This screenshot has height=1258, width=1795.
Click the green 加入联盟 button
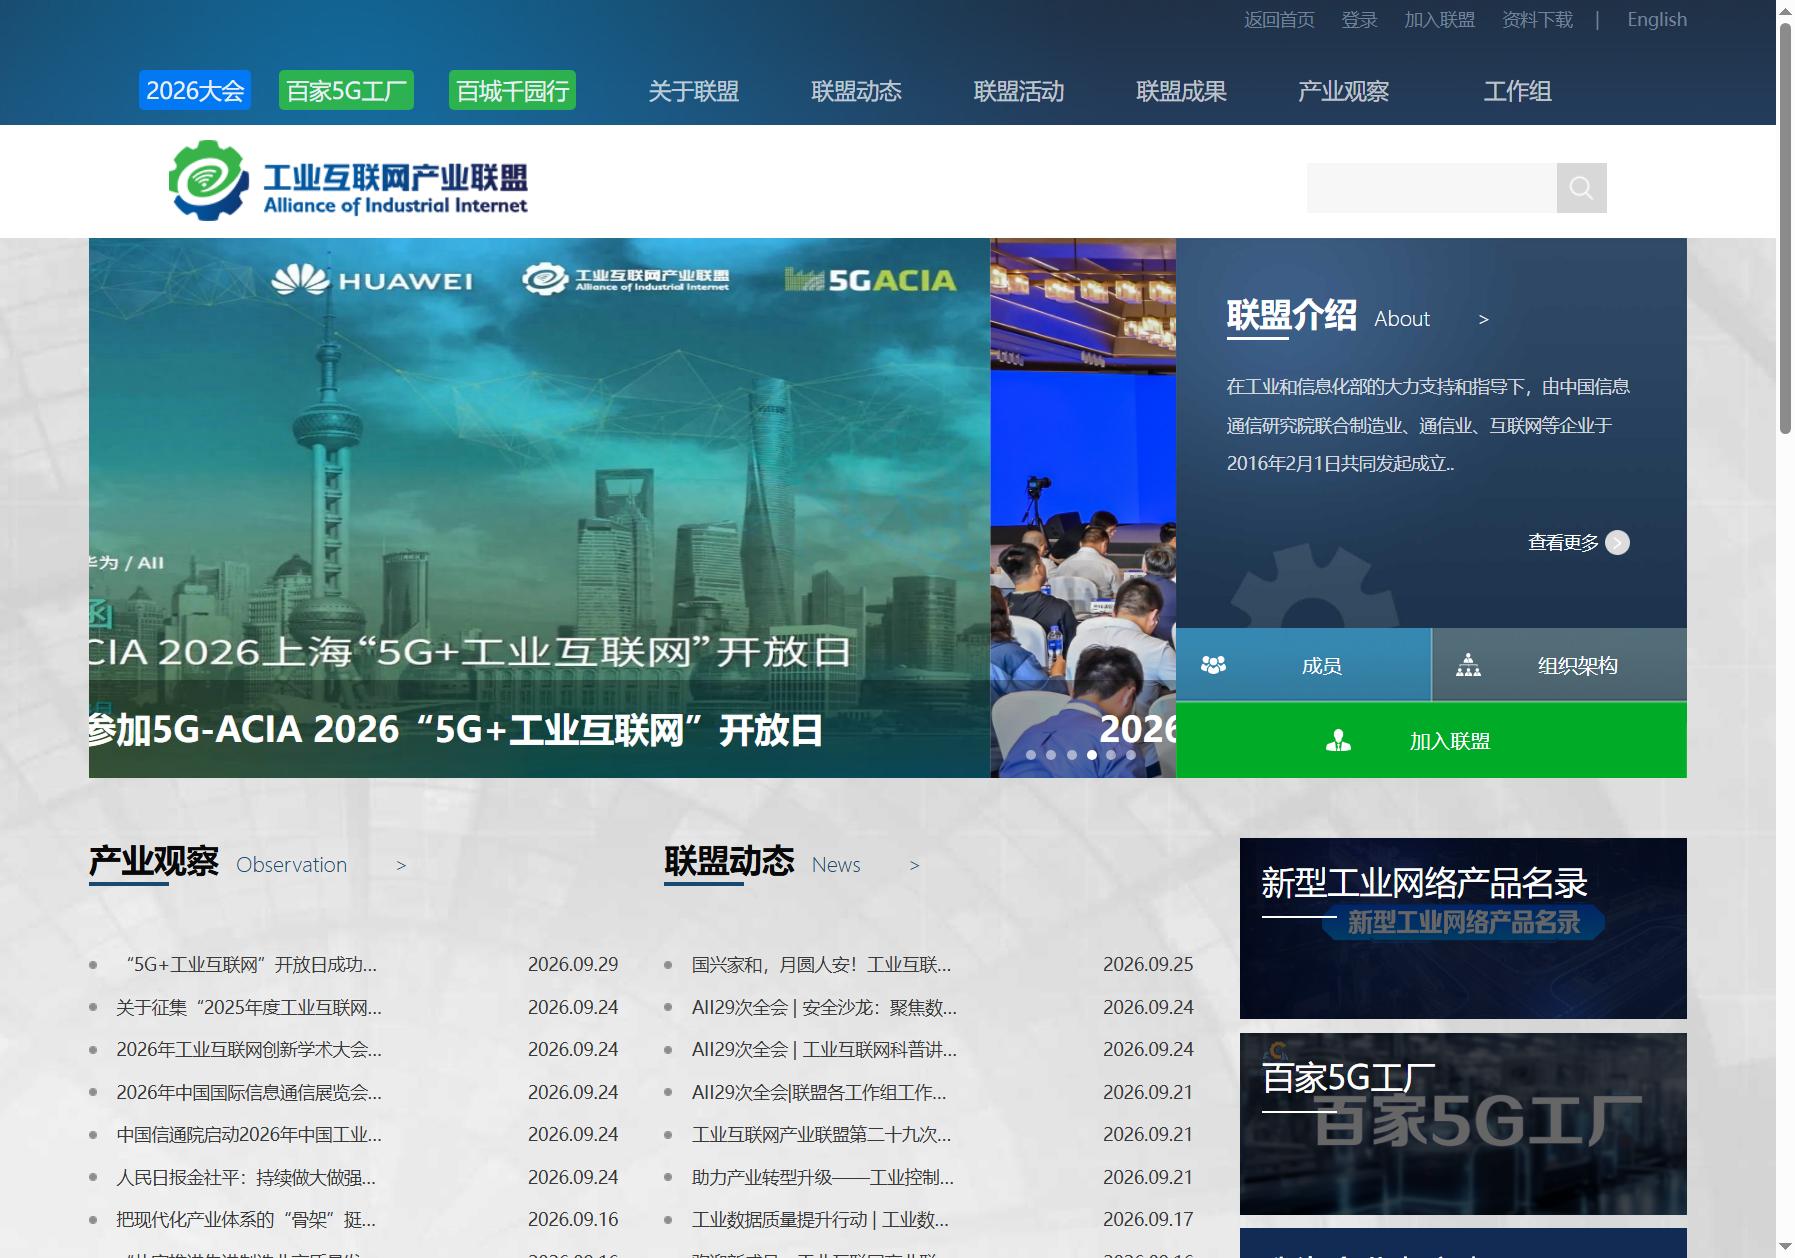(1431, 740)
